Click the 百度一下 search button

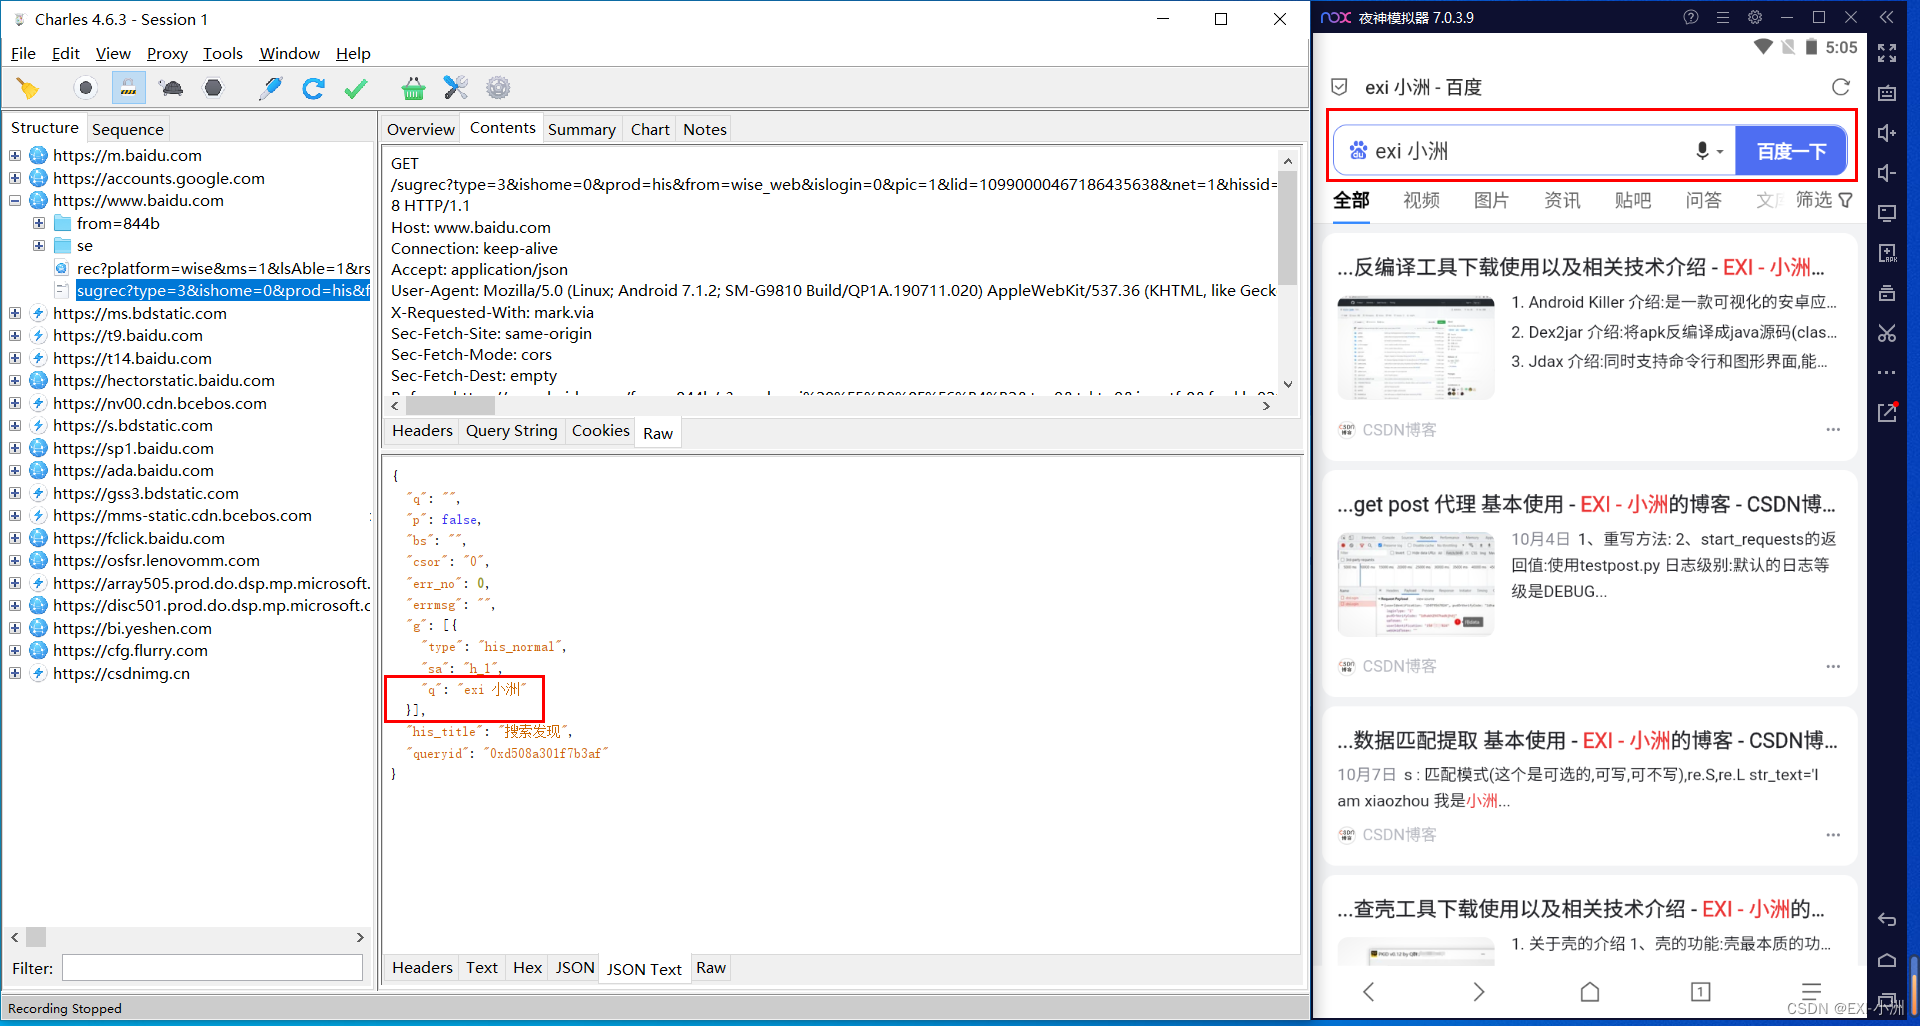(1790, 151)
